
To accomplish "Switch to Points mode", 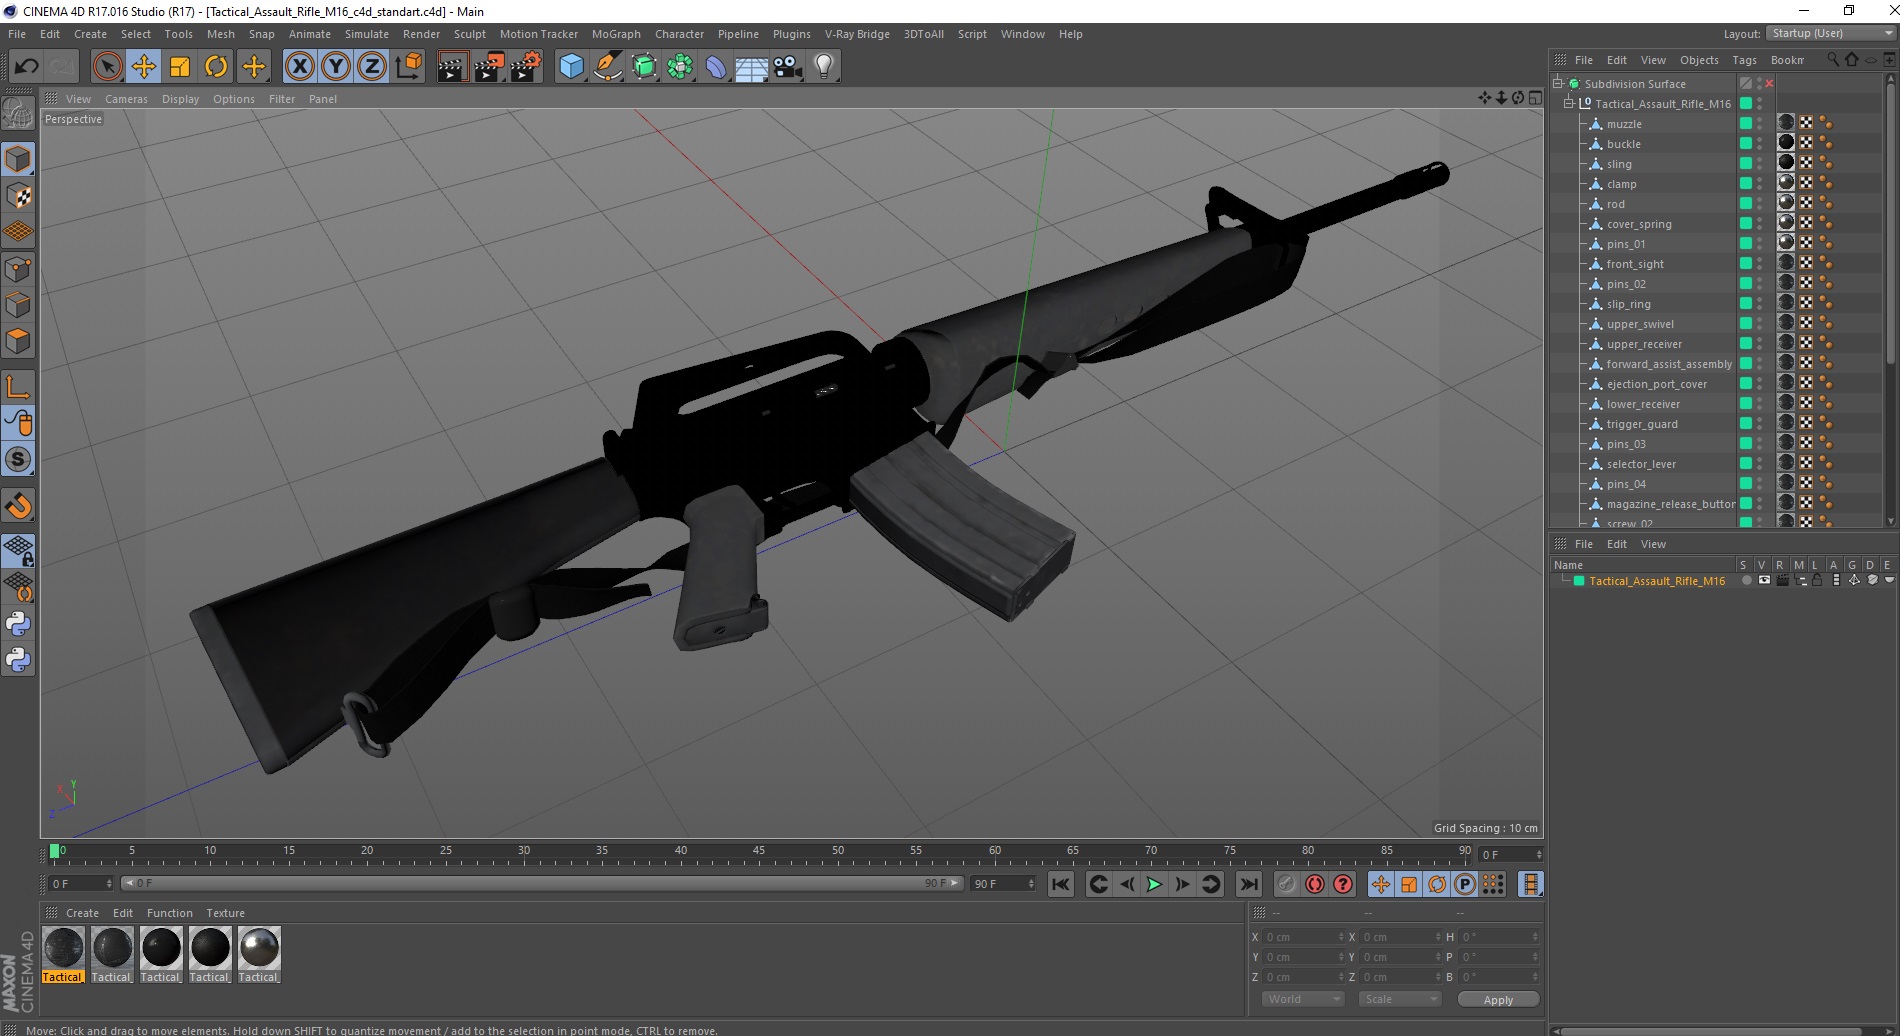I will click(x=18, y=269).
